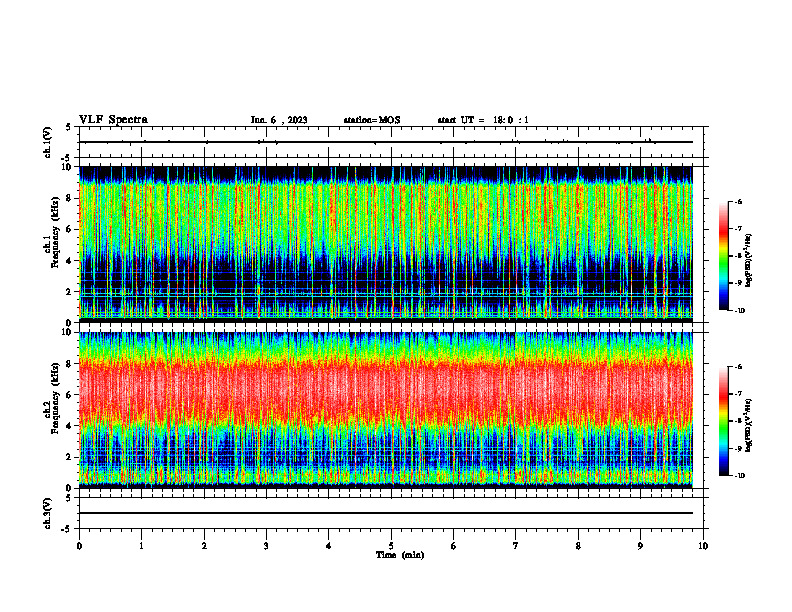The image size is (792, 612).
Task: Click time axis tick label "9"
Action: coord(640,546)
